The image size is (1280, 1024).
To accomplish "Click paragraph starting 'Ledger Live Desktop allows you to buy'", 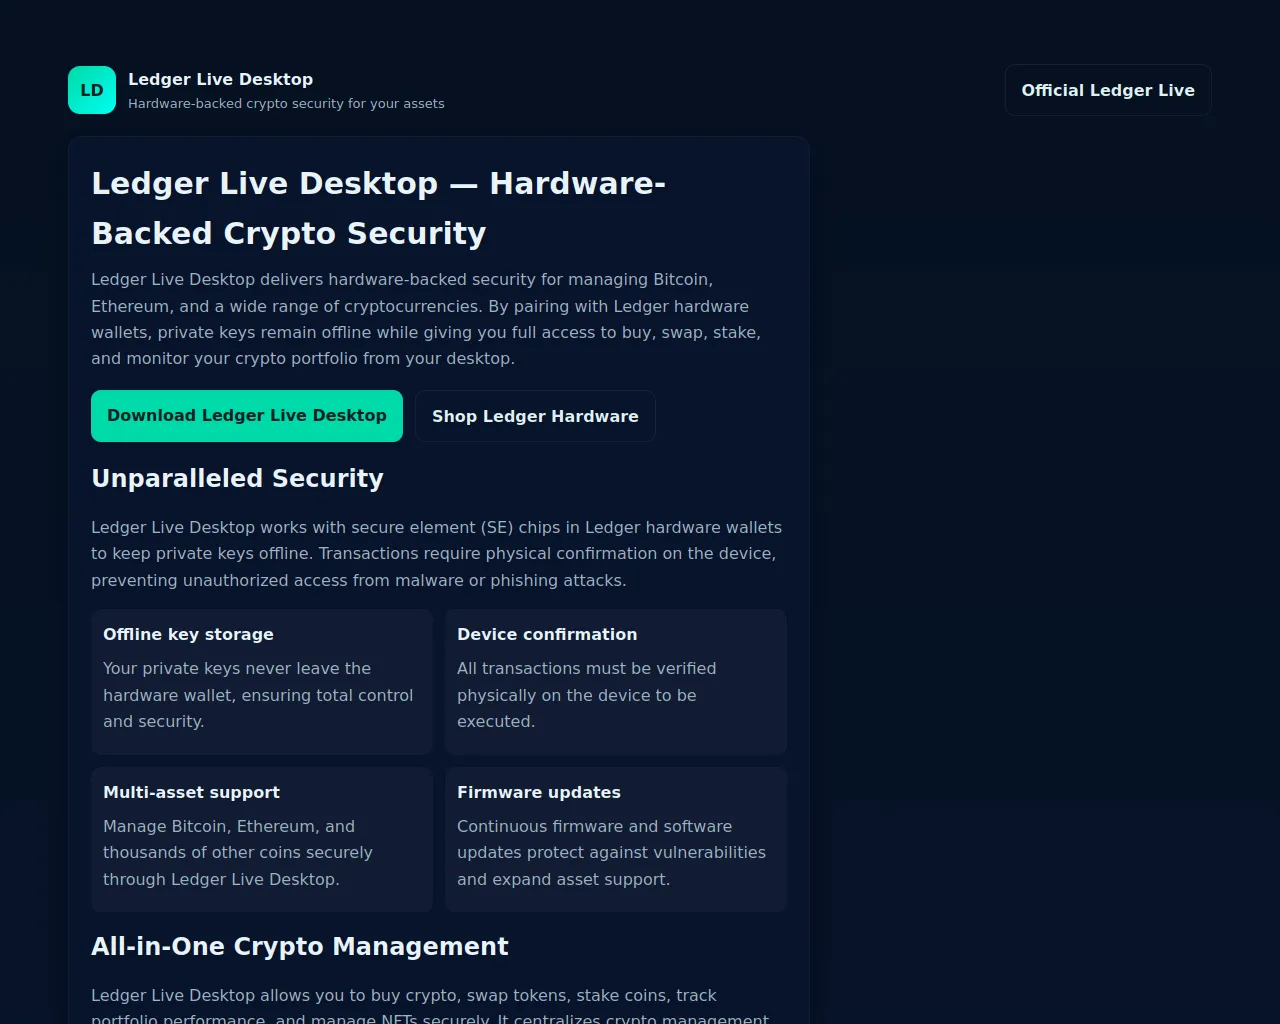I will click(x=430, y=1006).
